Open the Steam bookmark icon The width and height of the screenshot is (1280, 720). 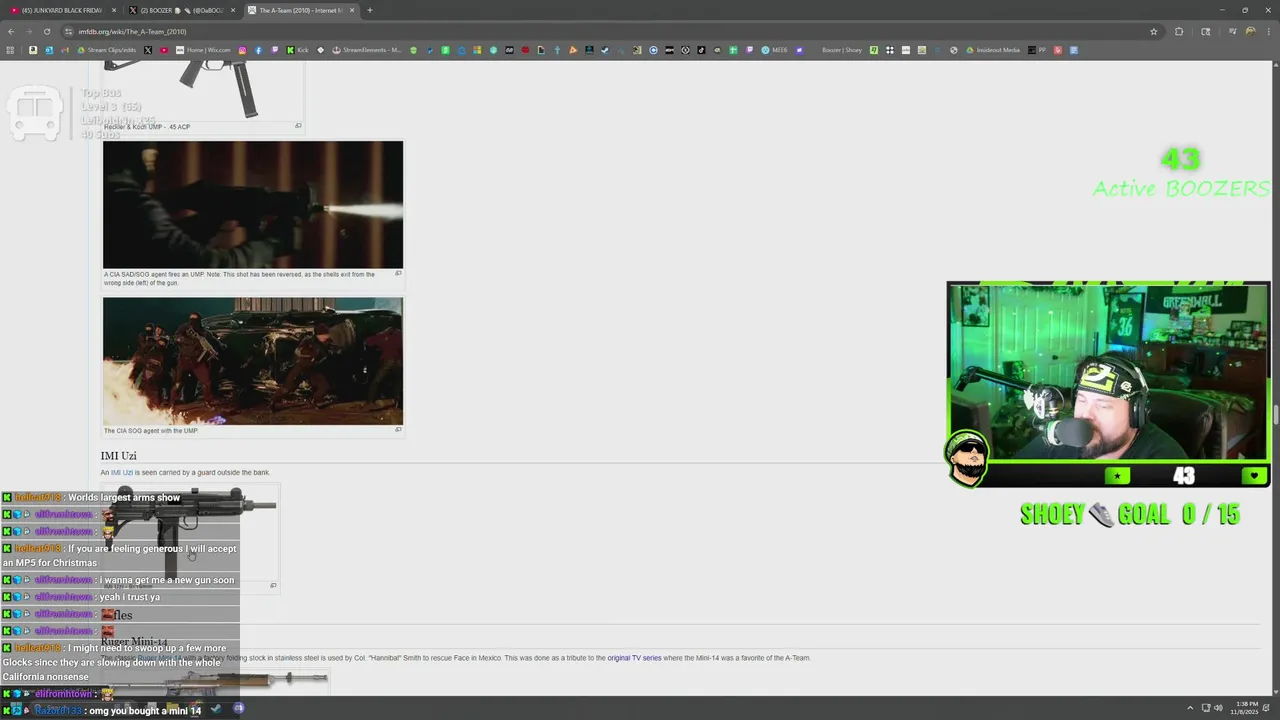click(605, 50)
